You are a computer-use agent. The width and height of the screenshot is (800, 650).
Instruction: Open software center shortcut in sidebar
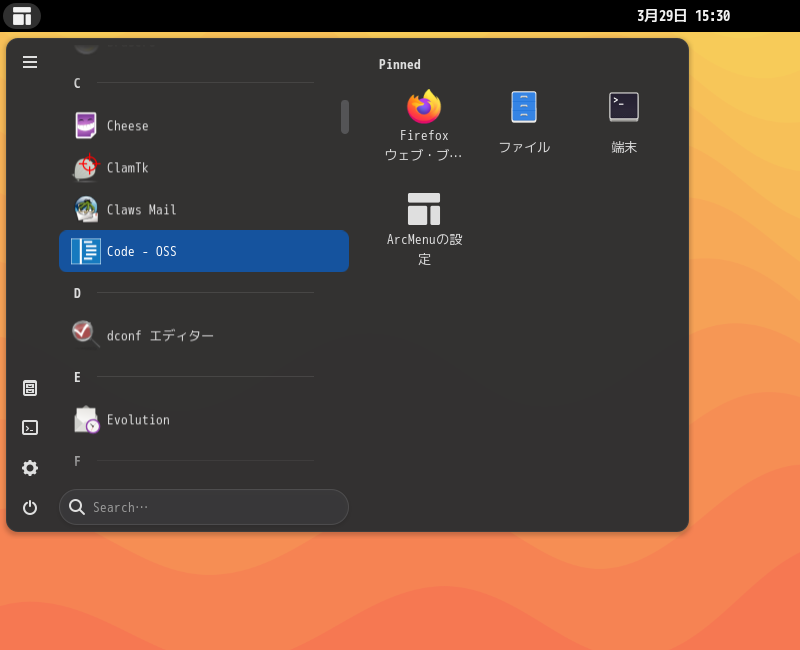[30, 388]
